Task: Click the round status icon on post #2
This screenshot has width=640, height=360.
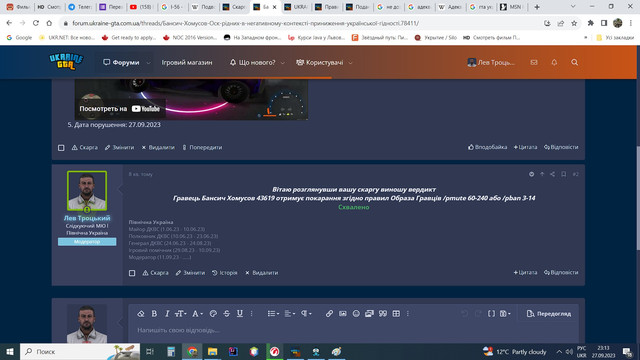Action: pos(531,174)
